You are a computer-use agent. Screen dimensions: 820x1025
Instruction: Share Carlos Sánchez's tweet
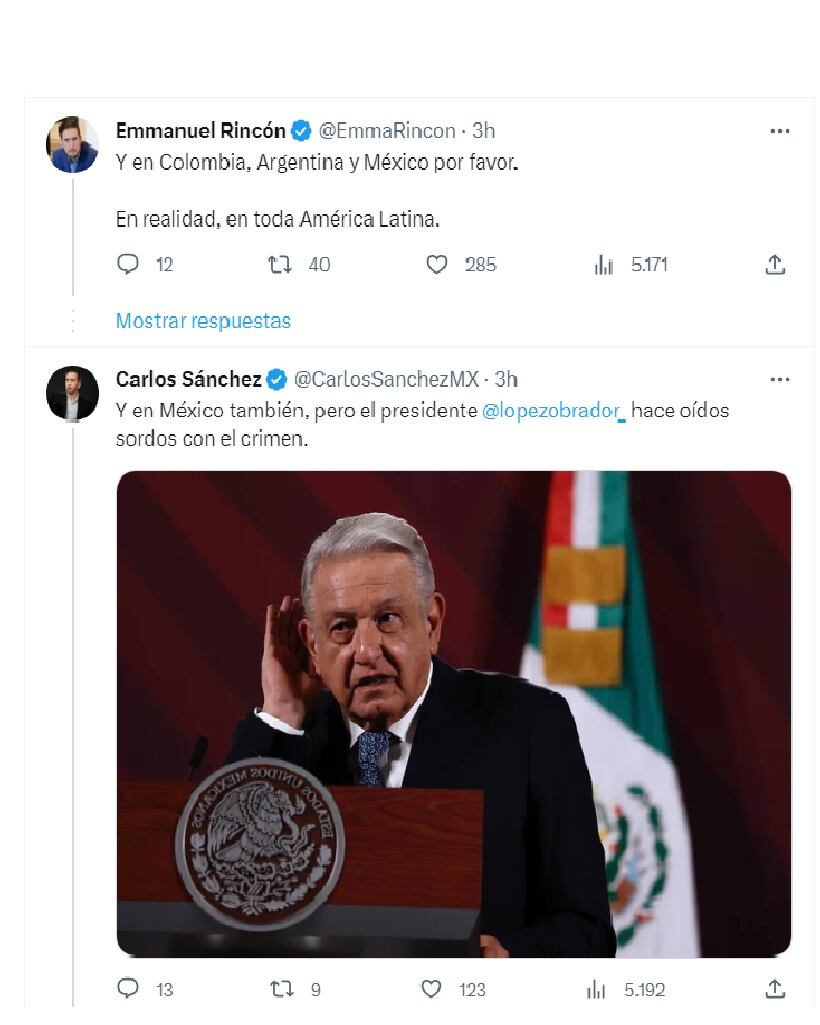[773, 989]
